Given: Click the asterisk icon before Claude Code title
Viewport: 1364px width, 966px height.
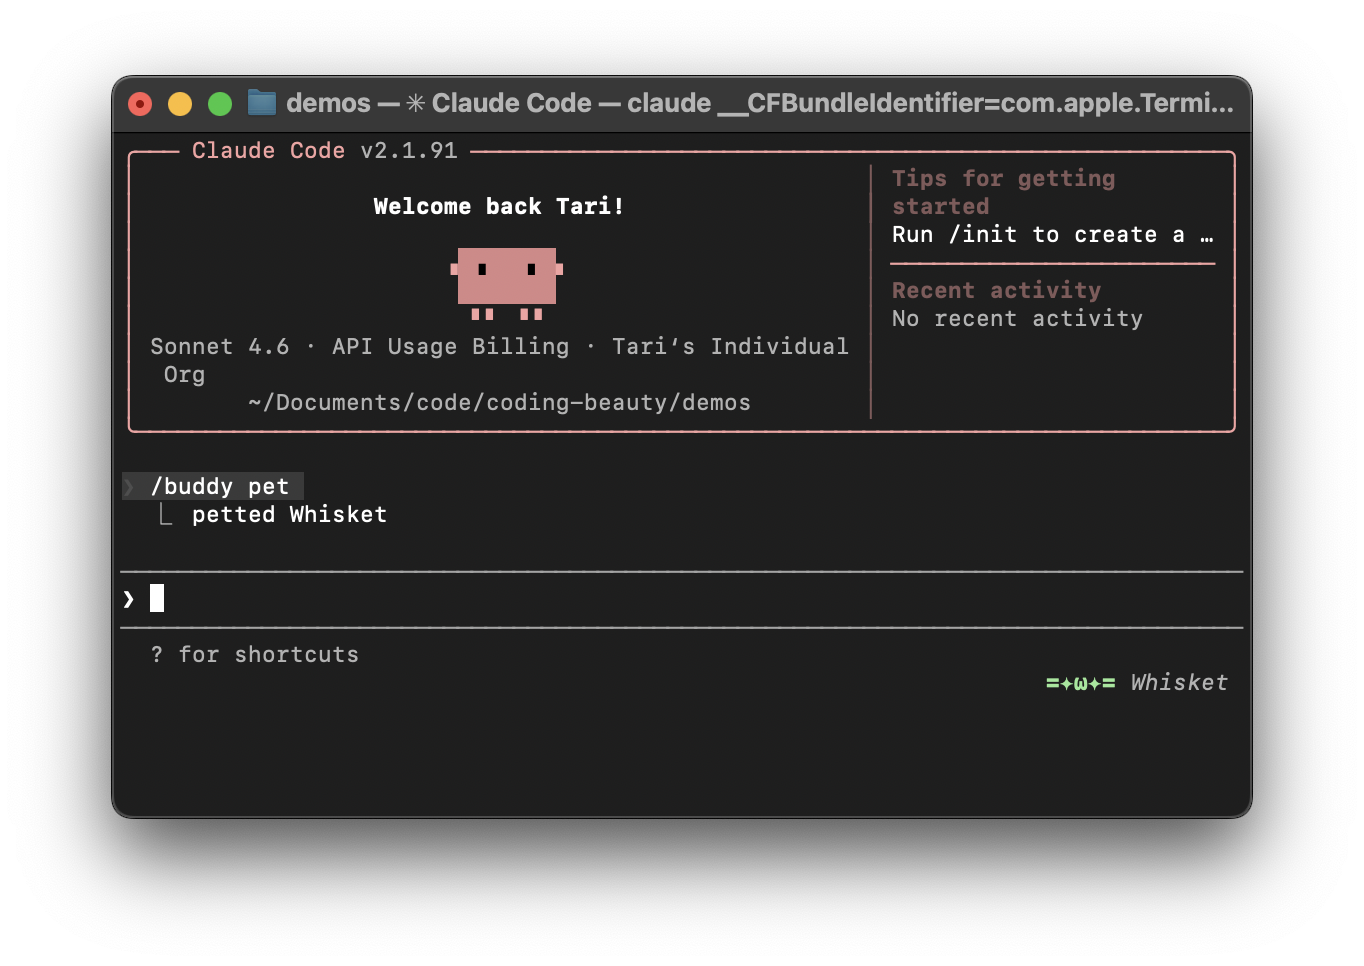Looking at the screenshot, I should [x=415, y=103].
